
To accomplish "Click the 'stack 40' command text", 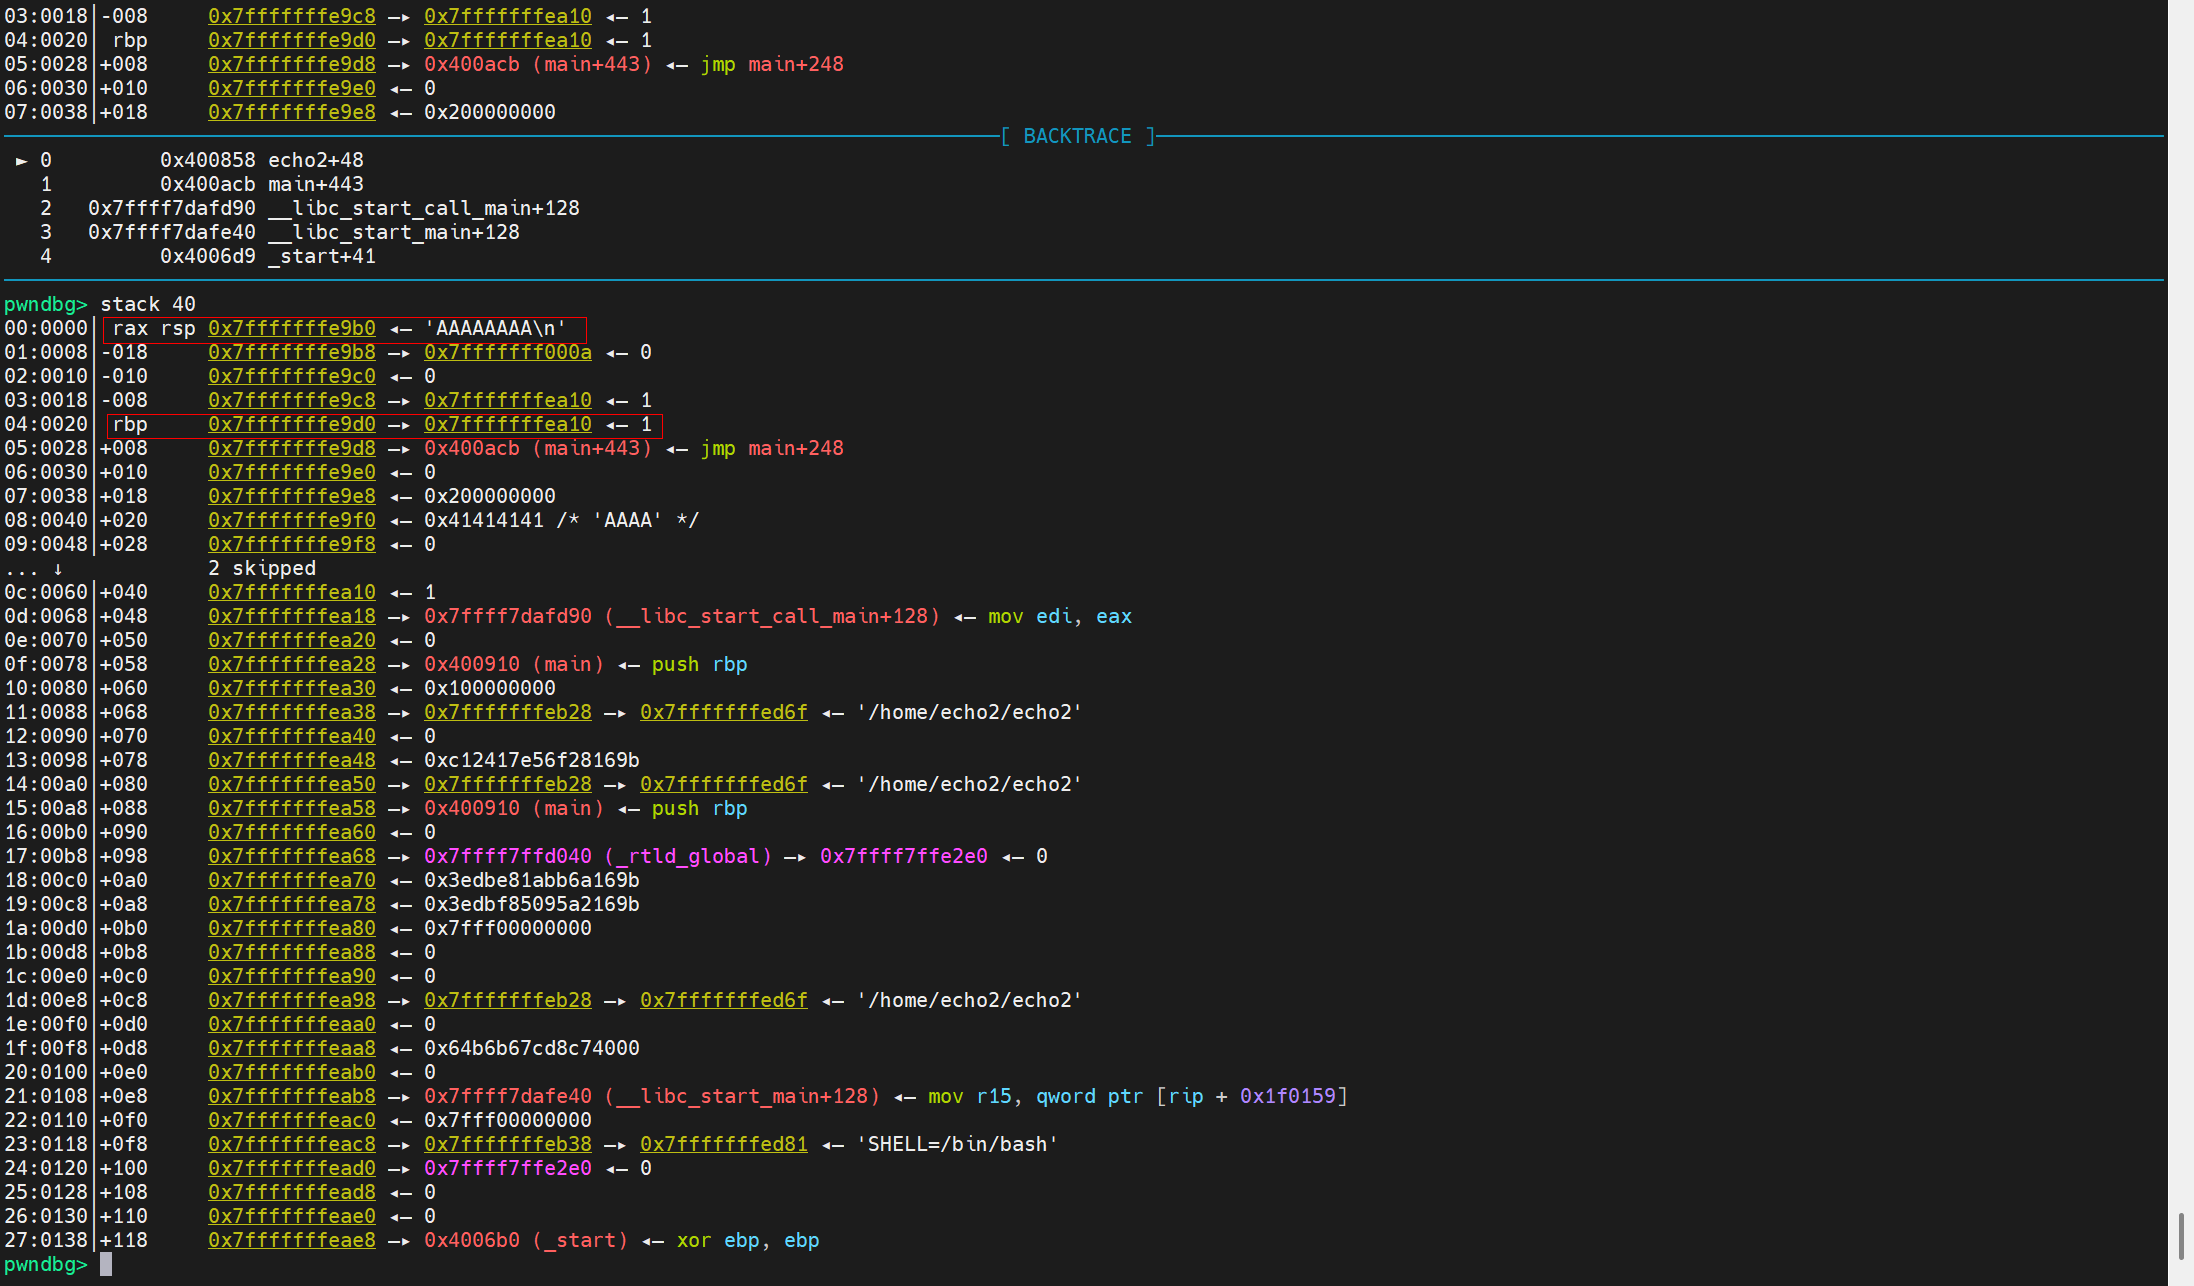I will [147, 304].
